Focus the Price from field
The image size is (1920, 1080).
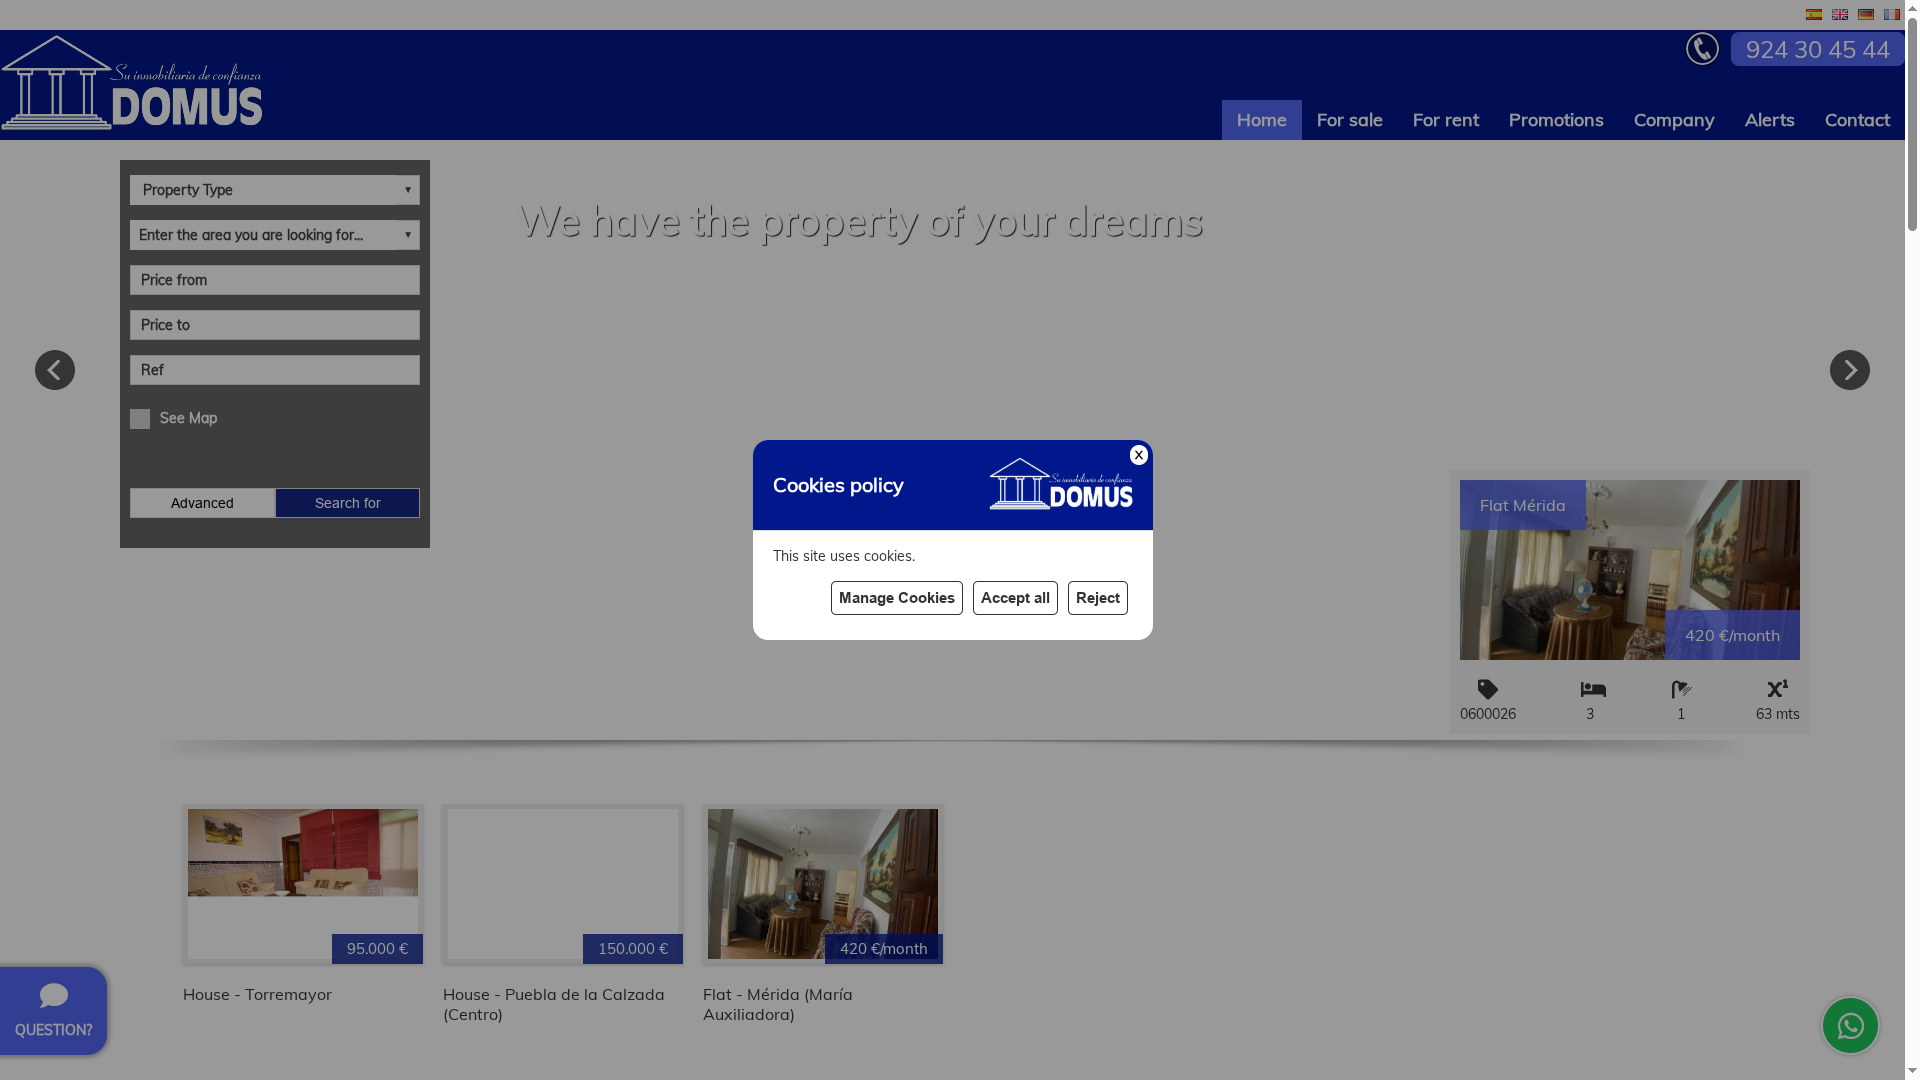275,280
